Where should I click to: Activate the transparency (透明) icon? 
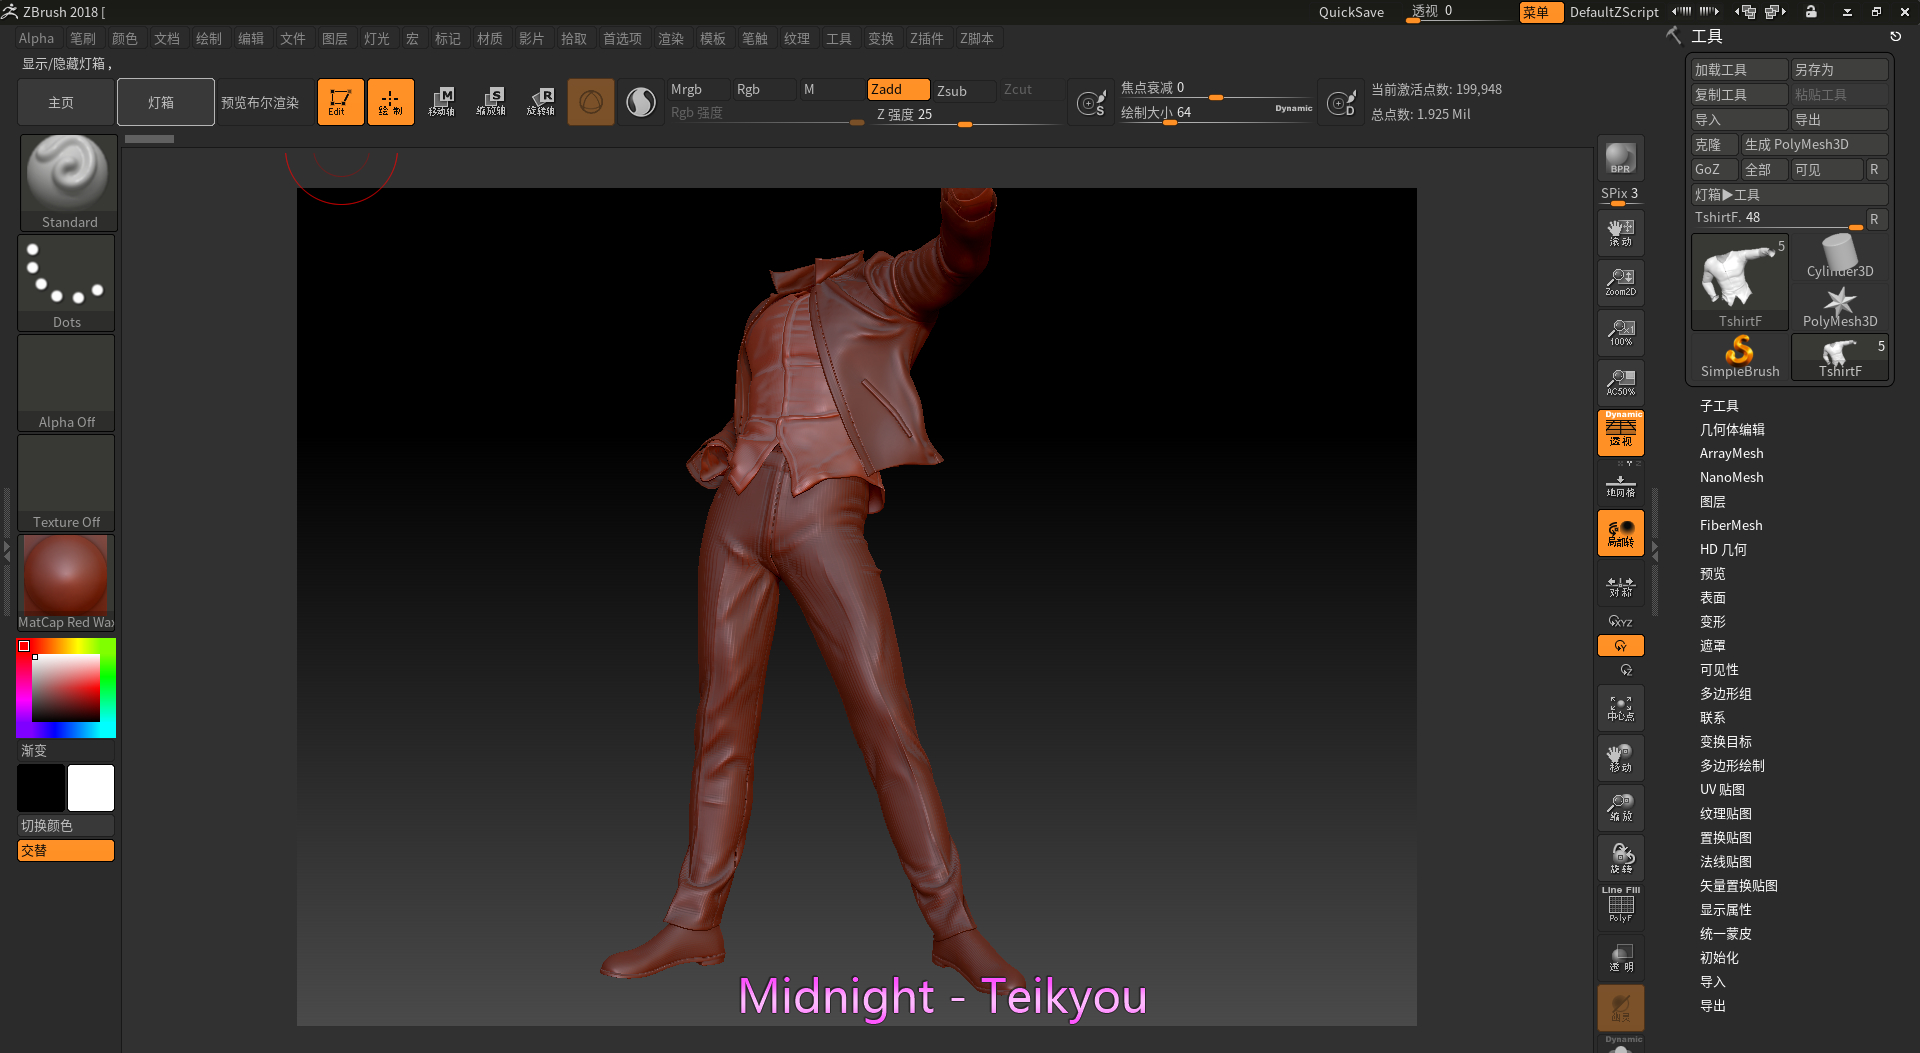(x=1620, y=957)
